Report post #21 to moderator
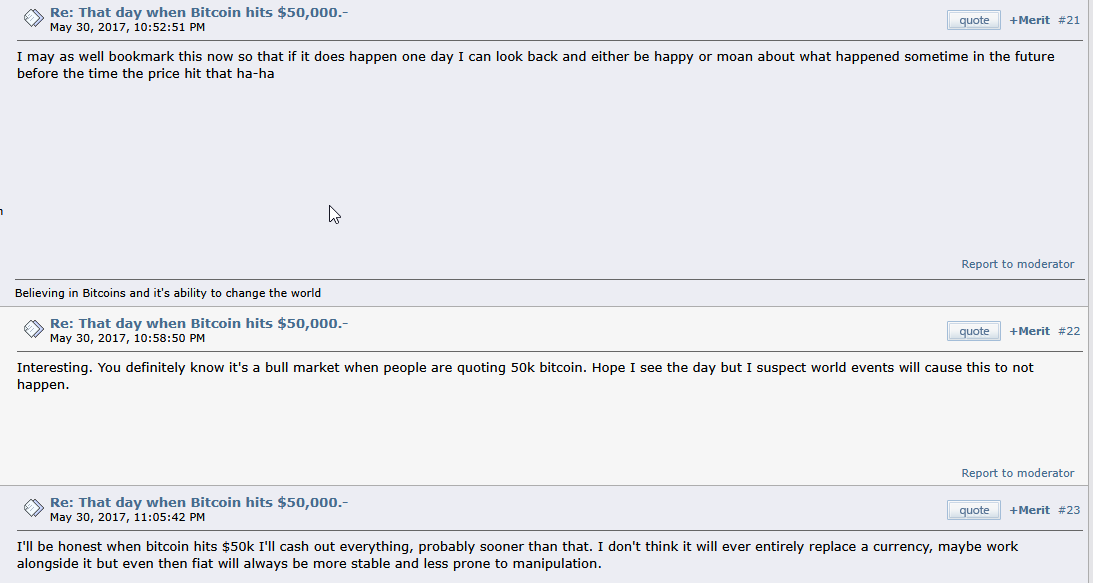Screen dimensions: 1093x583 tap(1018, 264)
